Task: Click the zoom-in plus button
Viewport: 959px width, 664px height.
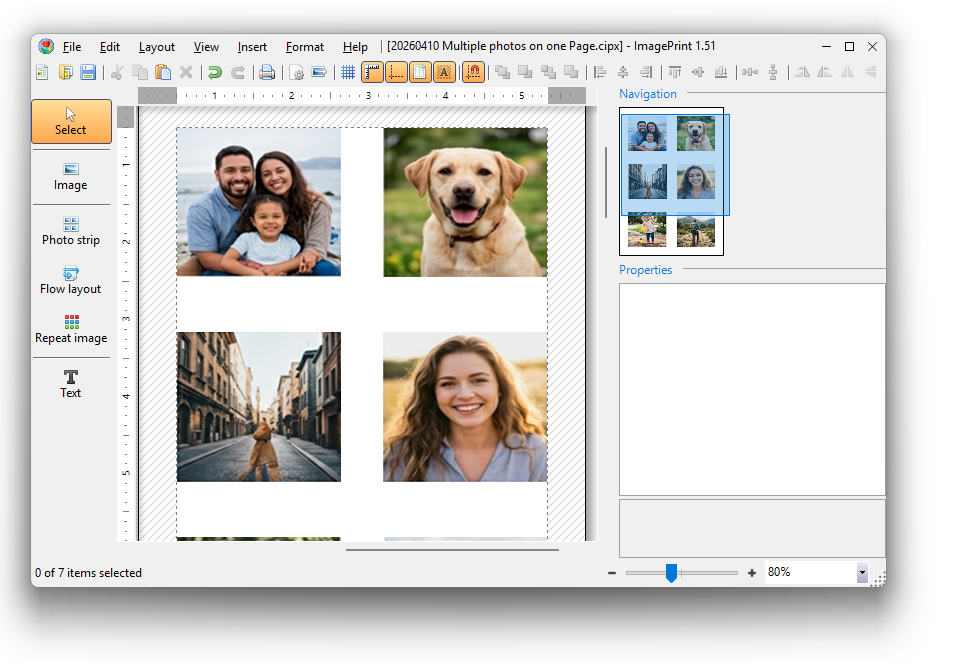Action: [x=751, y=572]
